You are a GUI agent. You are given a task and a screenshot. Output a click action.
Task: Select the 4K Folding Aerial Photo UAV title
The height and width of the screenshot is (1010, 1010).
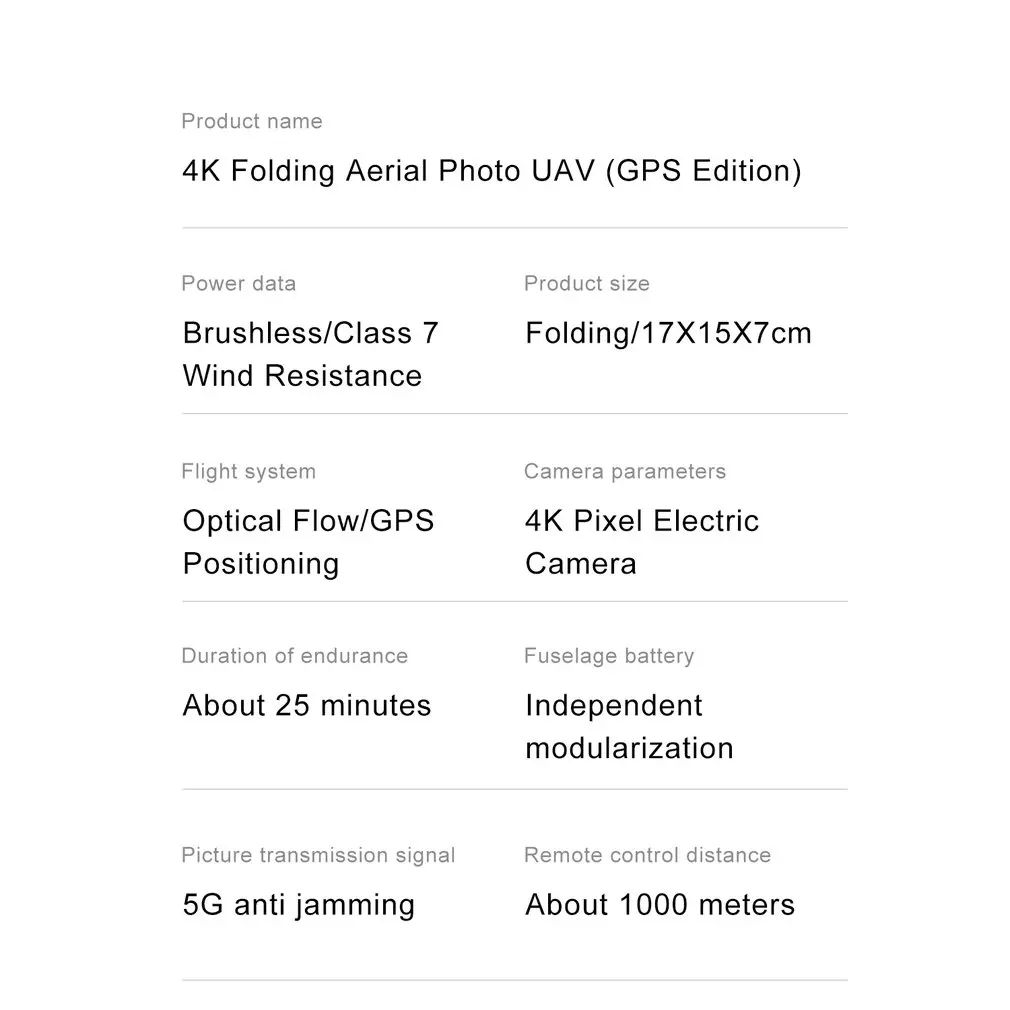pos(491,171)
